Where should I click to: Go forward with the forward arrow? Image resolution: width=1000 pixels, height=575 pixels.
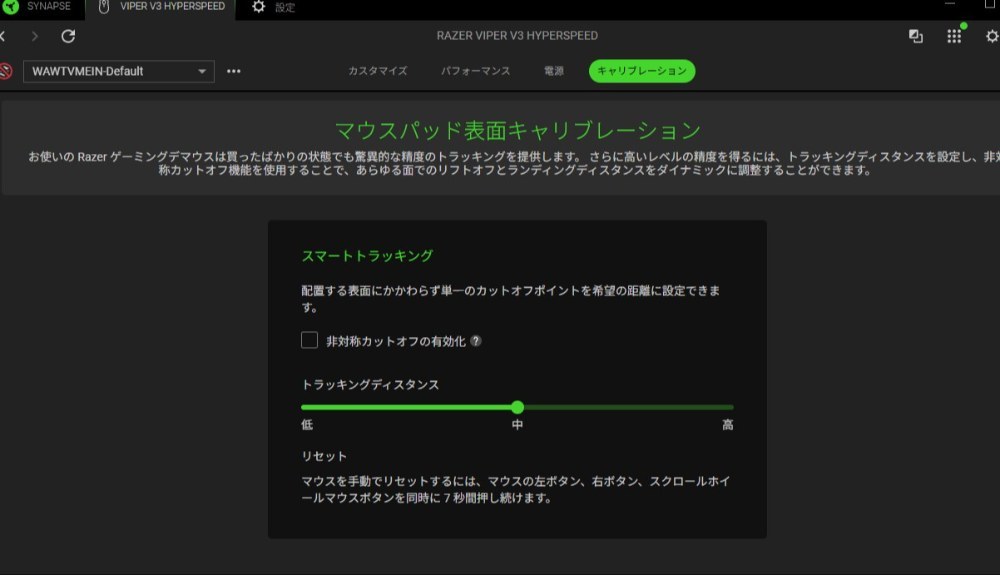[34, 36]
